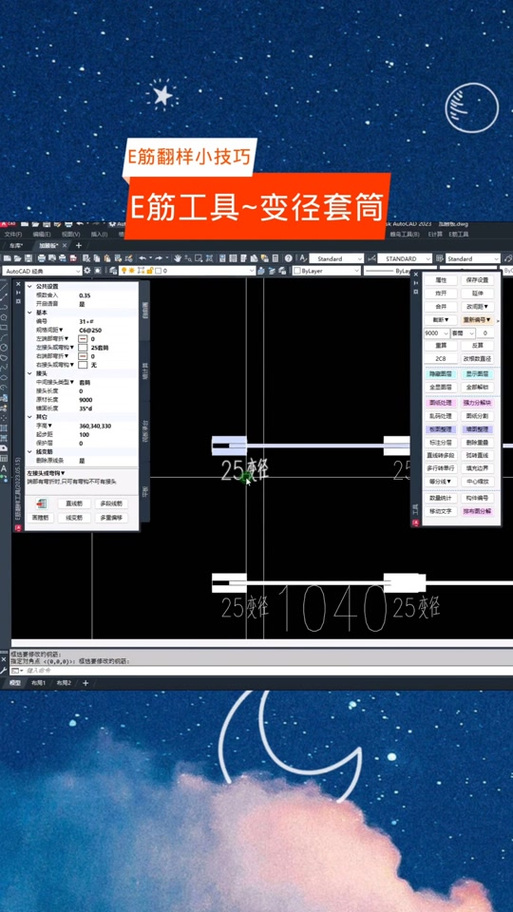Click the palette properties icon on the left palette

click(x=18, y=301)
